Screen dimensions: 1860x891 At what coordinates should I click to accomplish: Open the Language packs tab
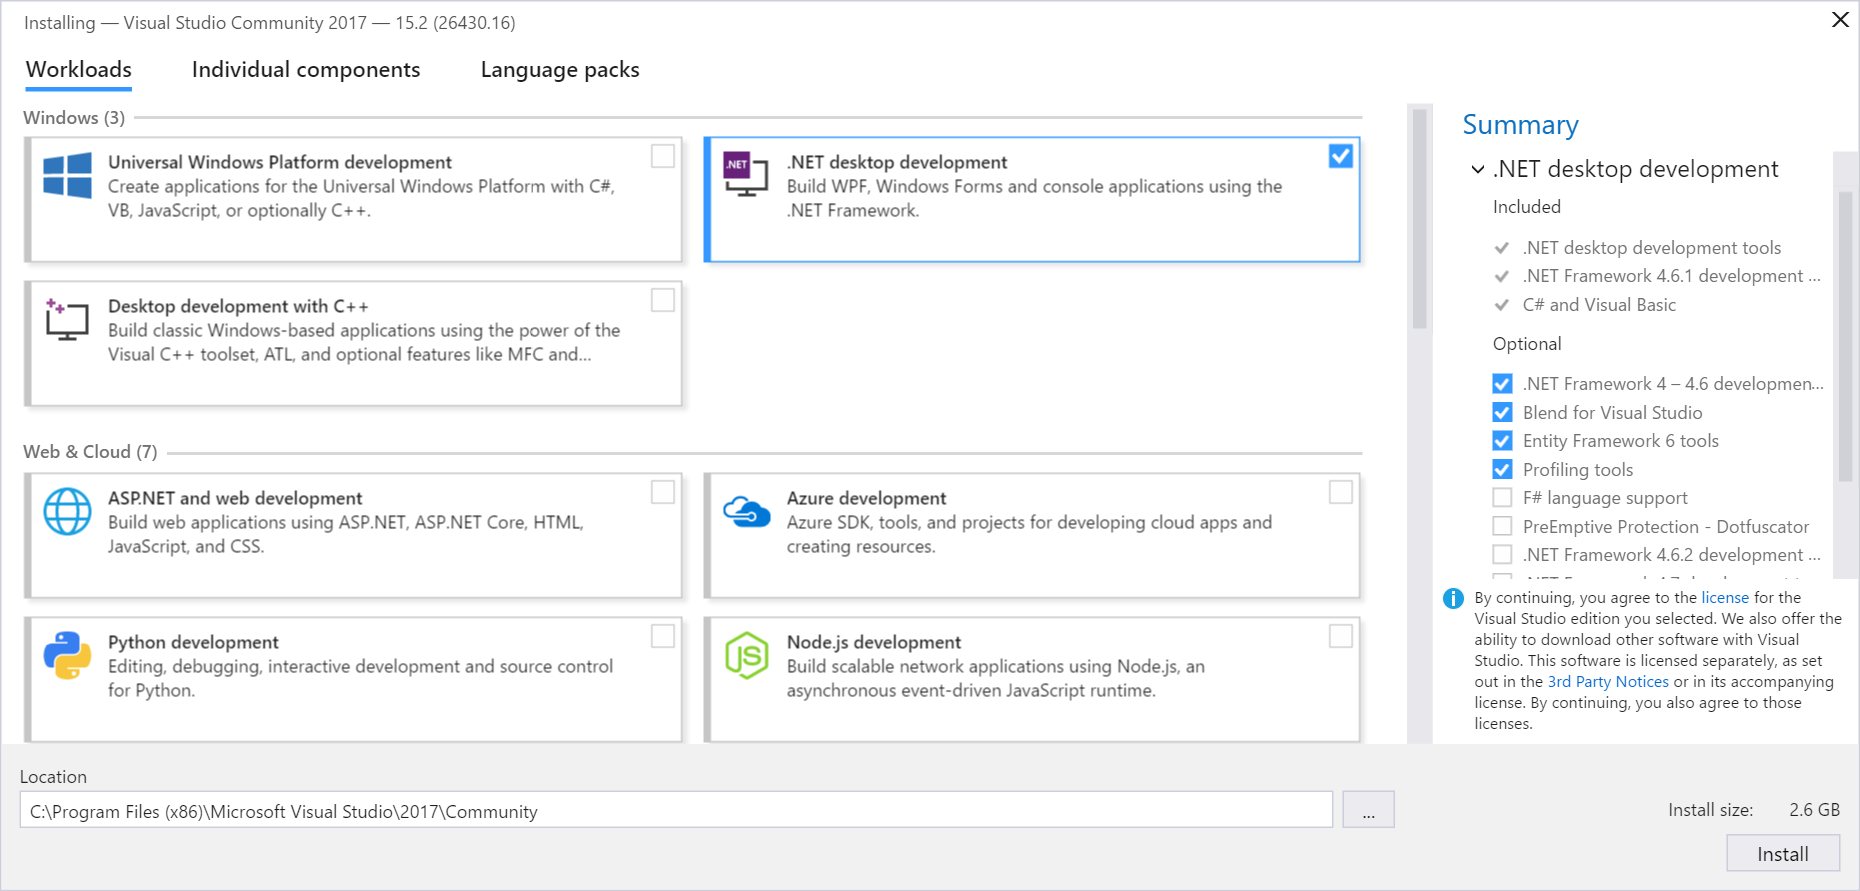[x=559, y=70]
